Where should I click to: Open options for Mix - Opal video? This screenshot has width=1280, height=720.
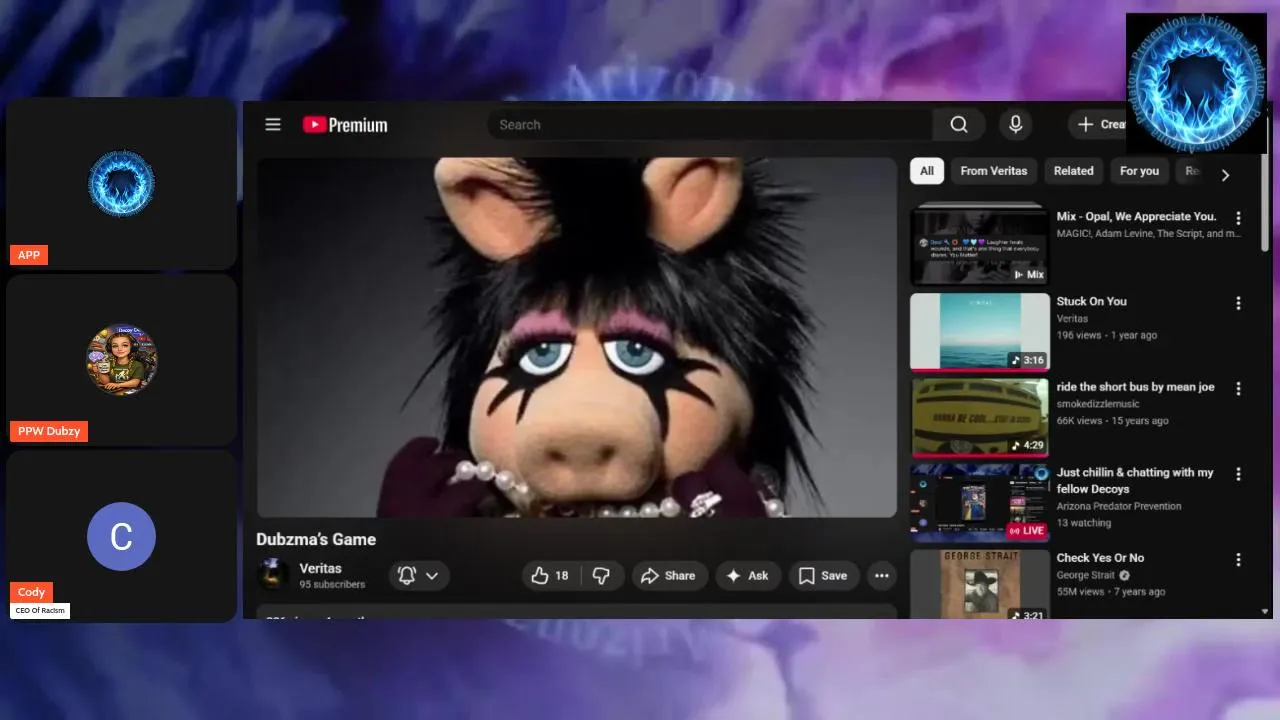[1238, 218]
